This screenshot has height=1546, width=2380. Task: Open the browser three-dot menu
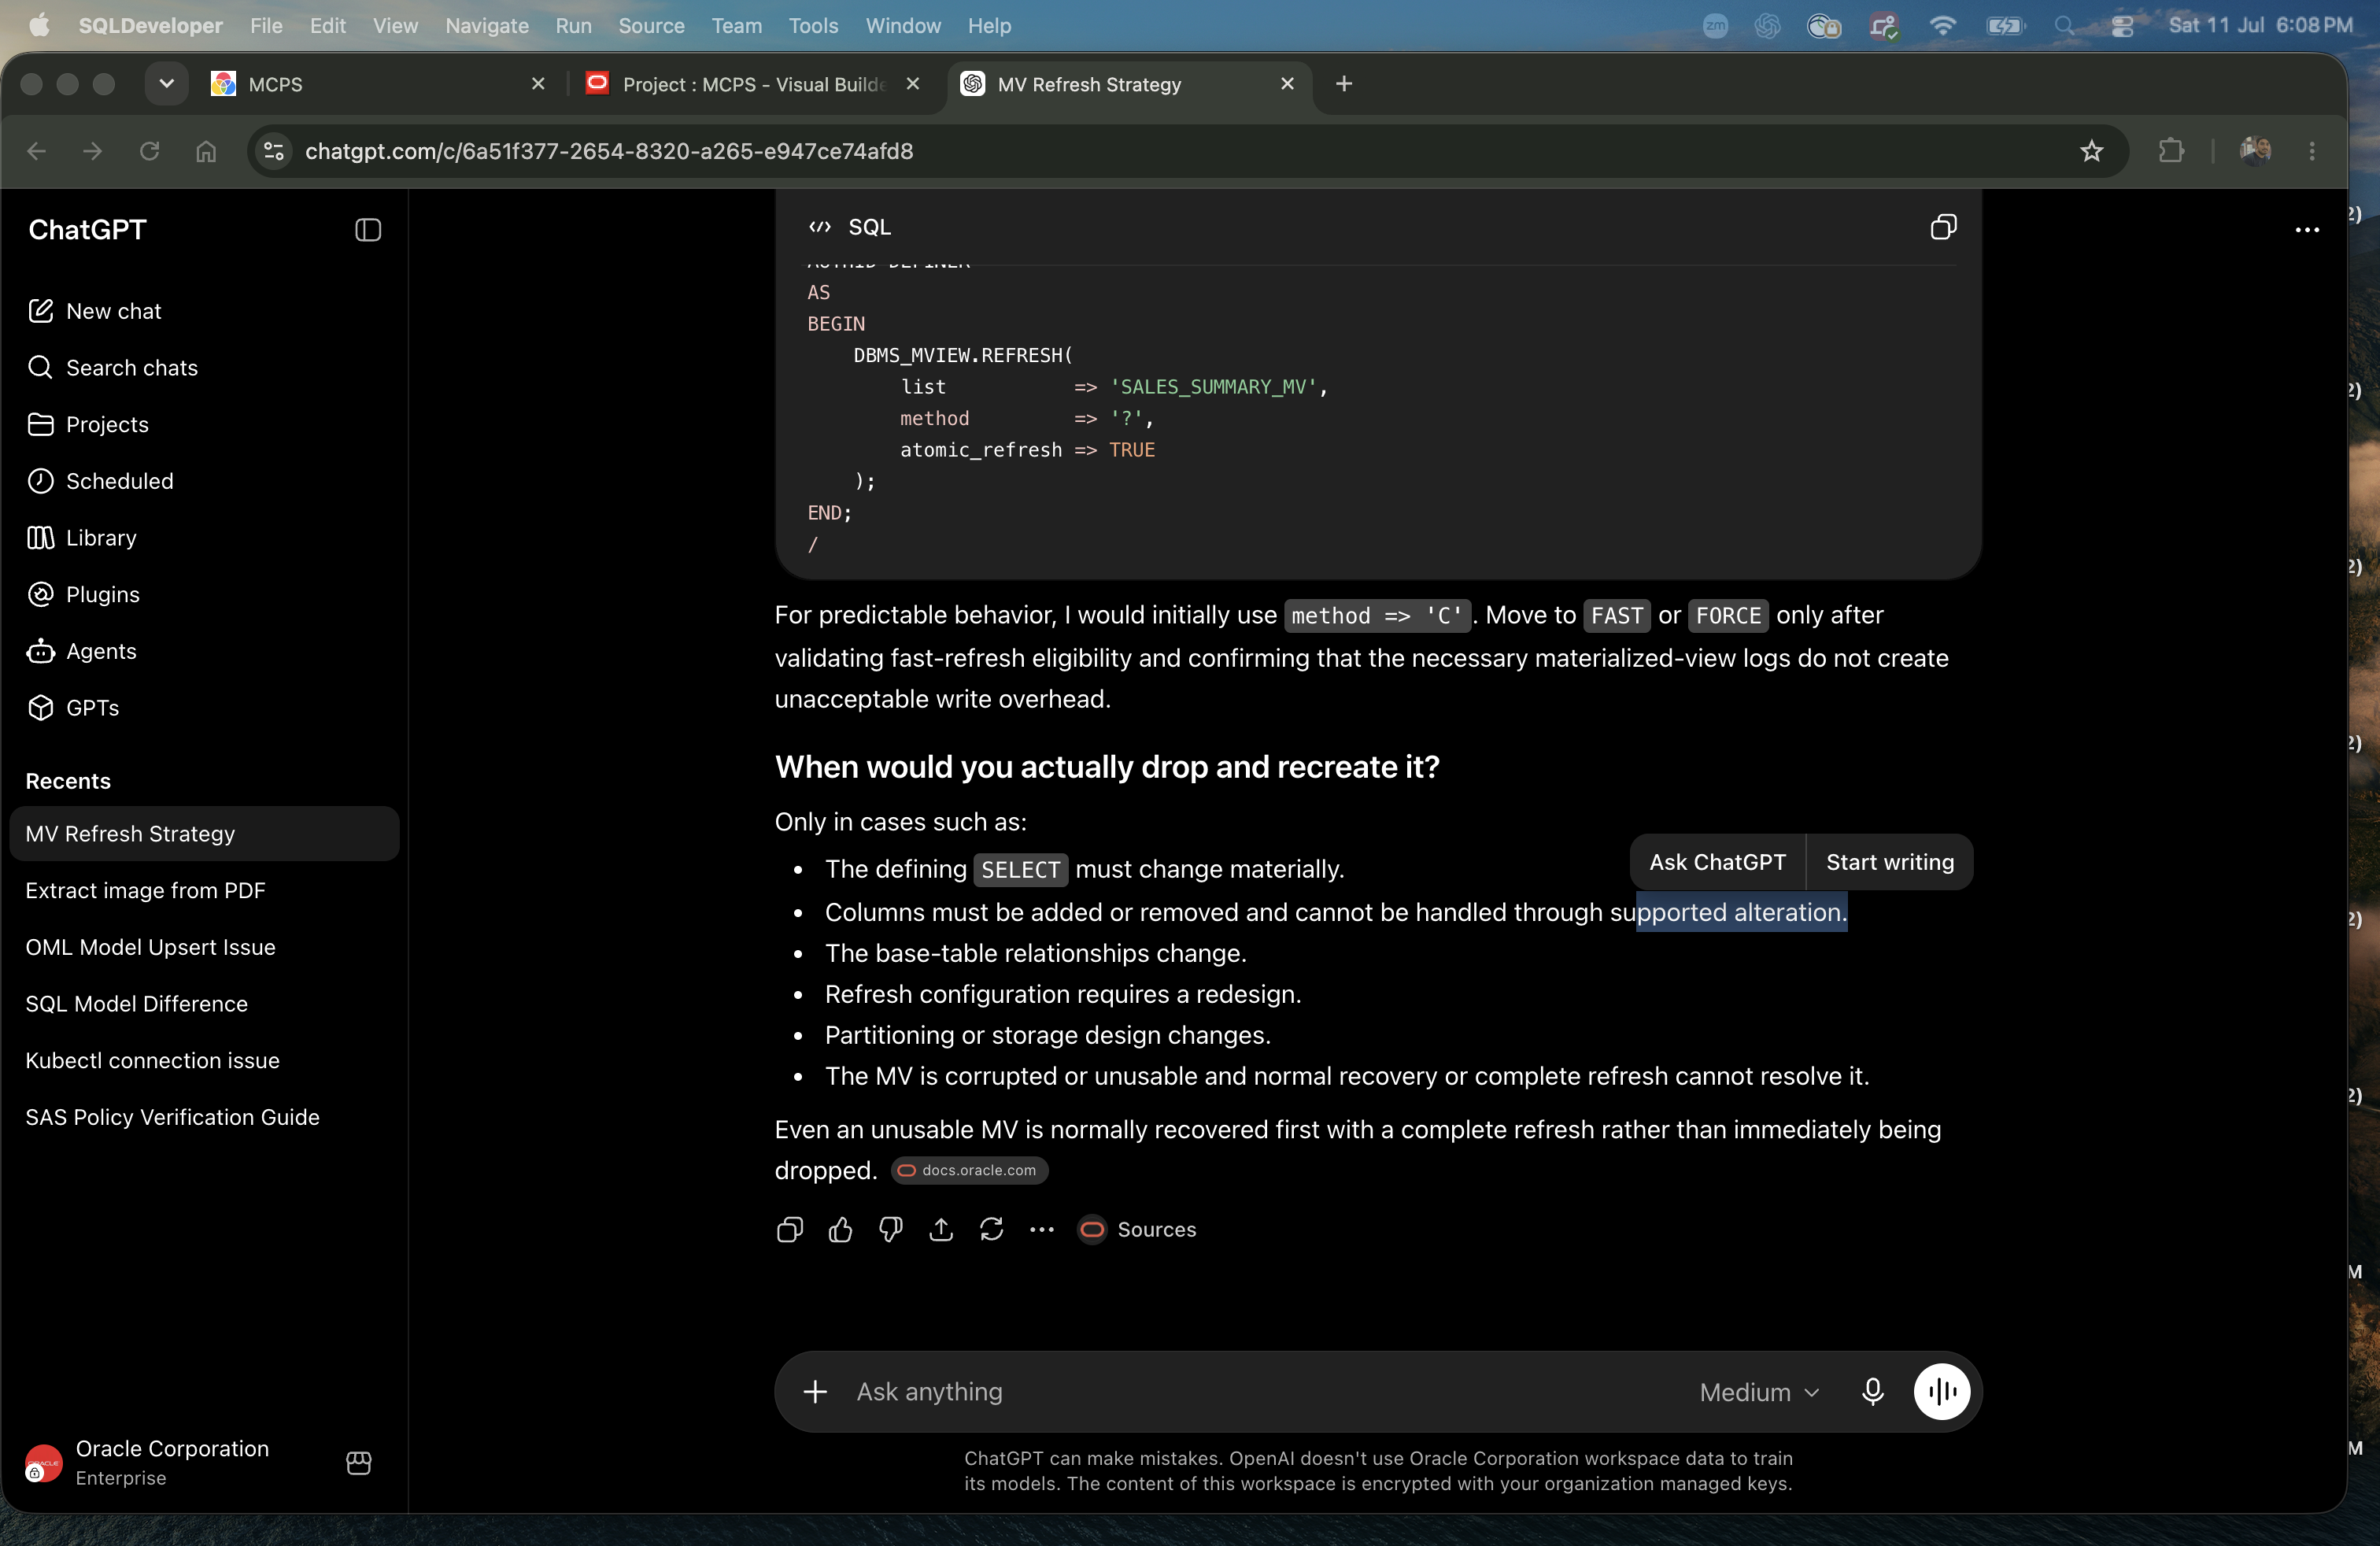coord(2312,151)
